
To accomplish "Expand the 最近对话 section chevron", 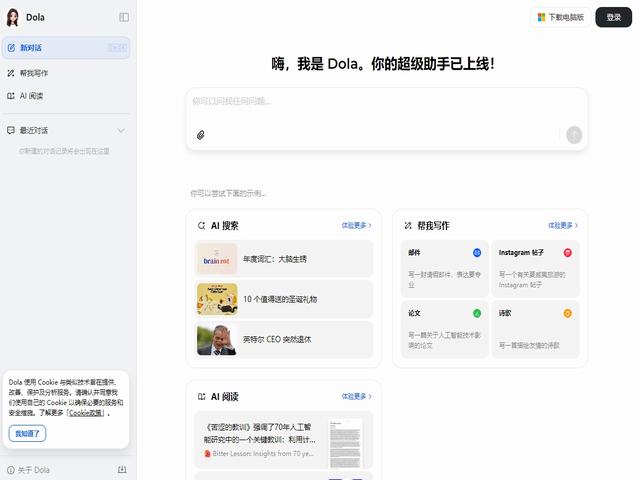I will (121, 131).
